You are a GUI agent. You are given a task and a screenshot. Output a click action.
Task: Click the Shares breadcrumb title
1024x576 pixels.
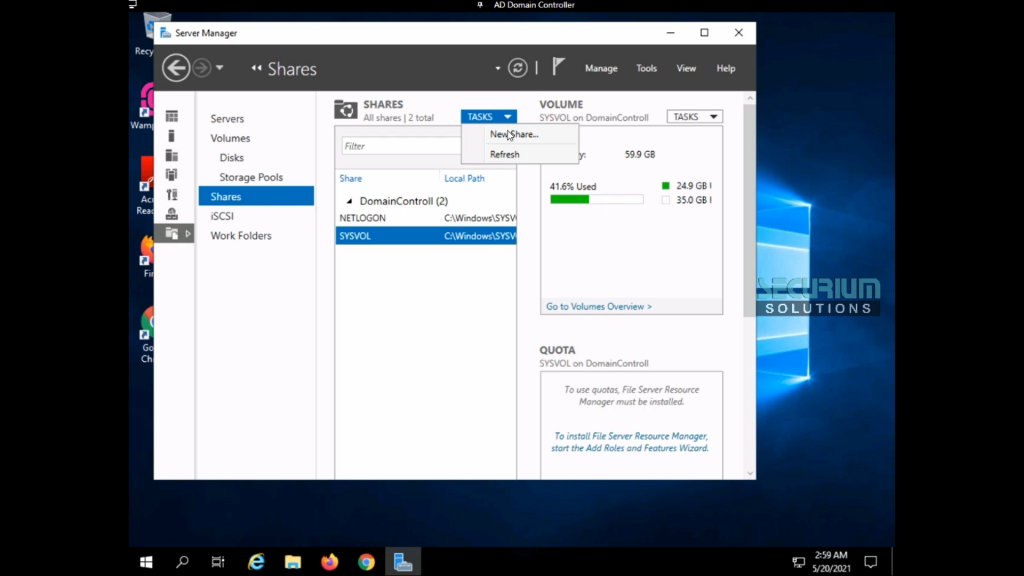292,69
